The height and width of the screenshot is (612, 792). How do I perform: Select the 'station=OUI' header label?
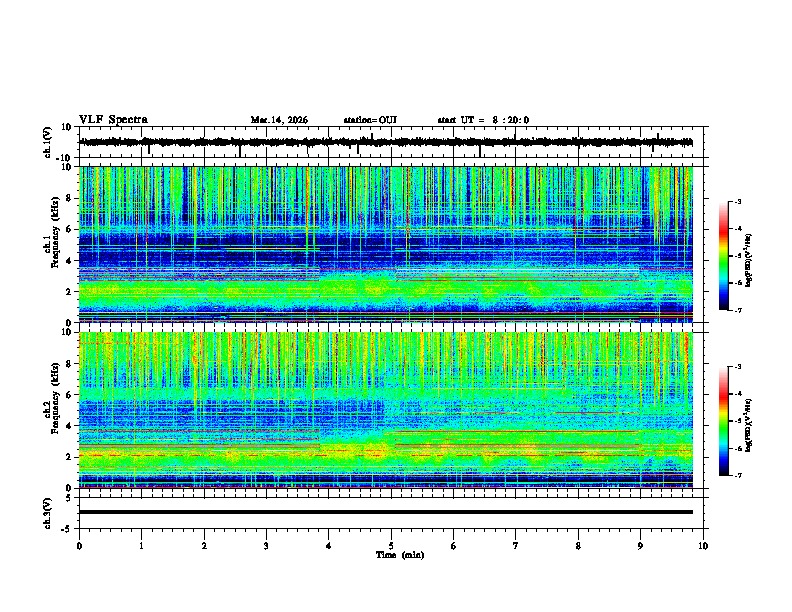click(x=370, y=120)
